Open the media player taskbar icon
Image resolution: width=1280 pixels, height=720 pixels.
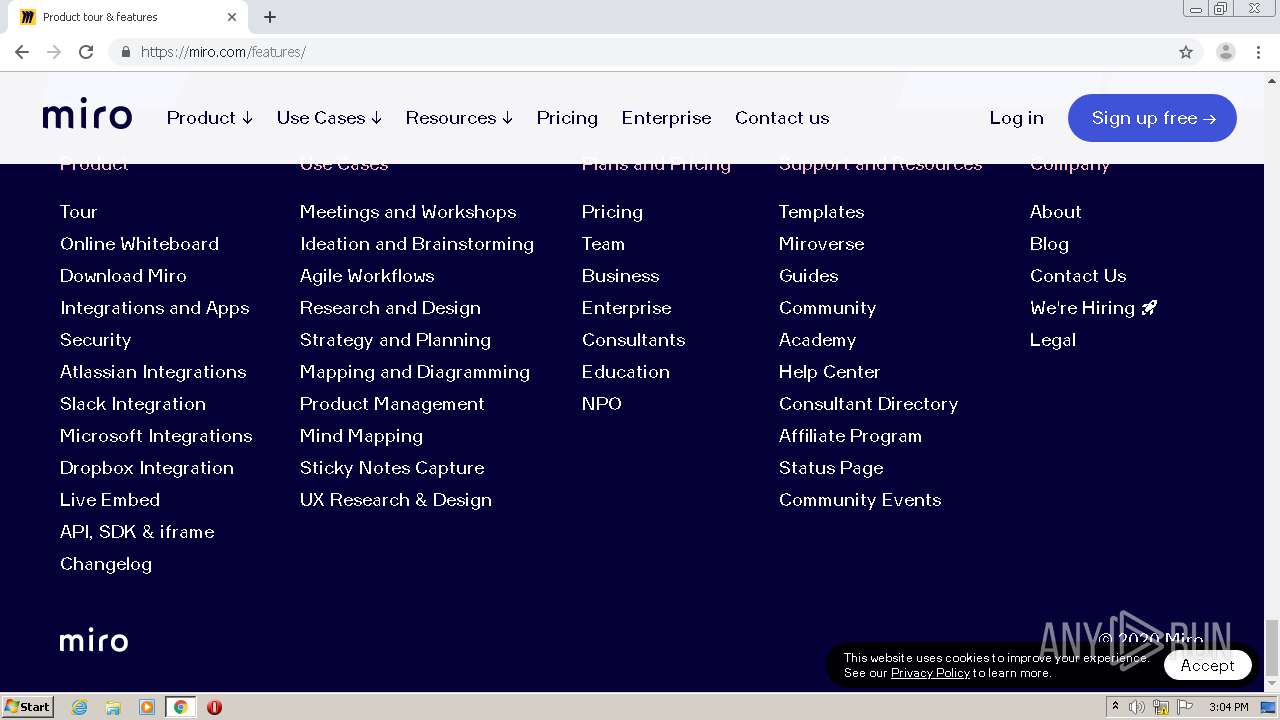tap(147, 707)
